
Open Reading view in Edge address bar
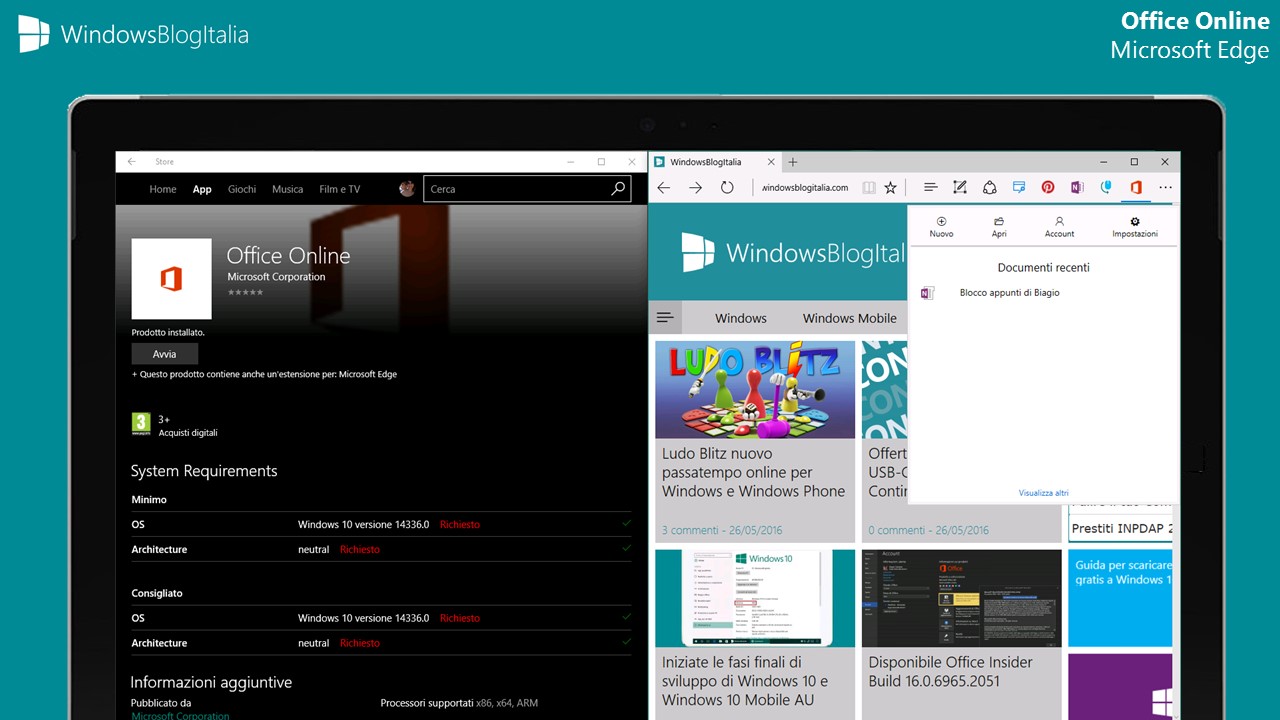869,187
